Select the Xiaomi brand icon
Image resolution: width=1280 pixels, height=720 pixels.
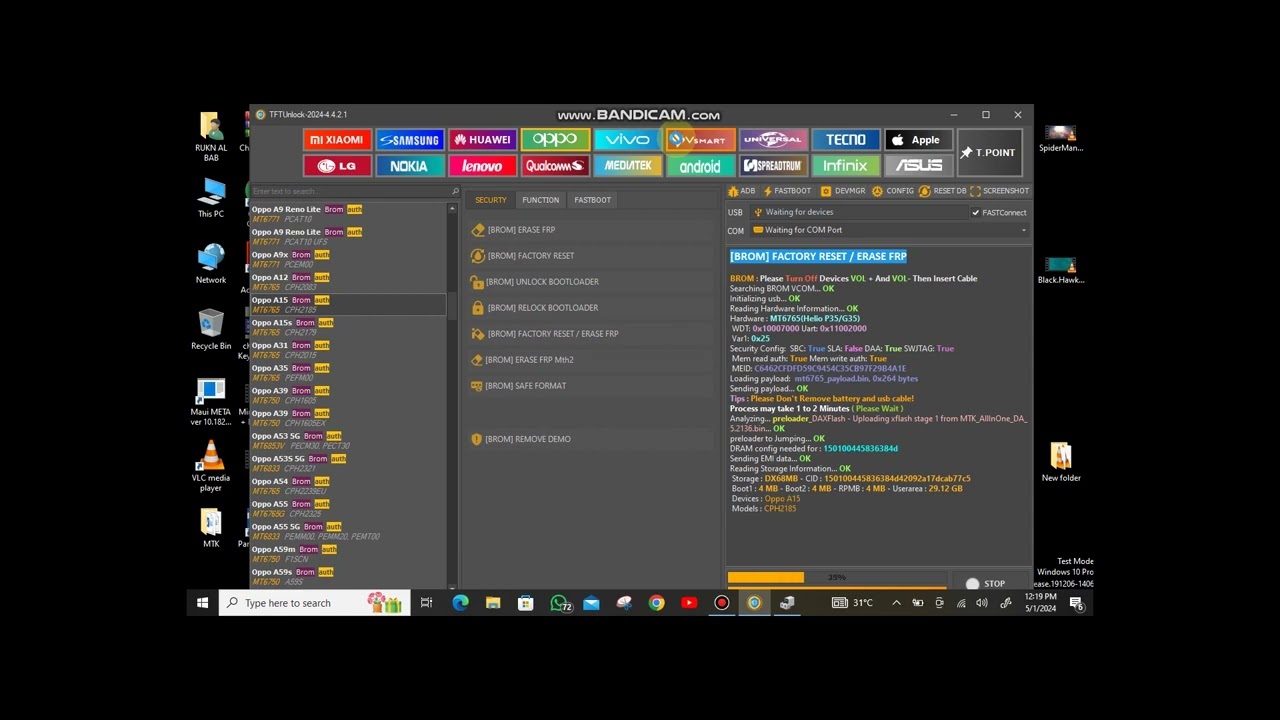click(x=337, y=140)
